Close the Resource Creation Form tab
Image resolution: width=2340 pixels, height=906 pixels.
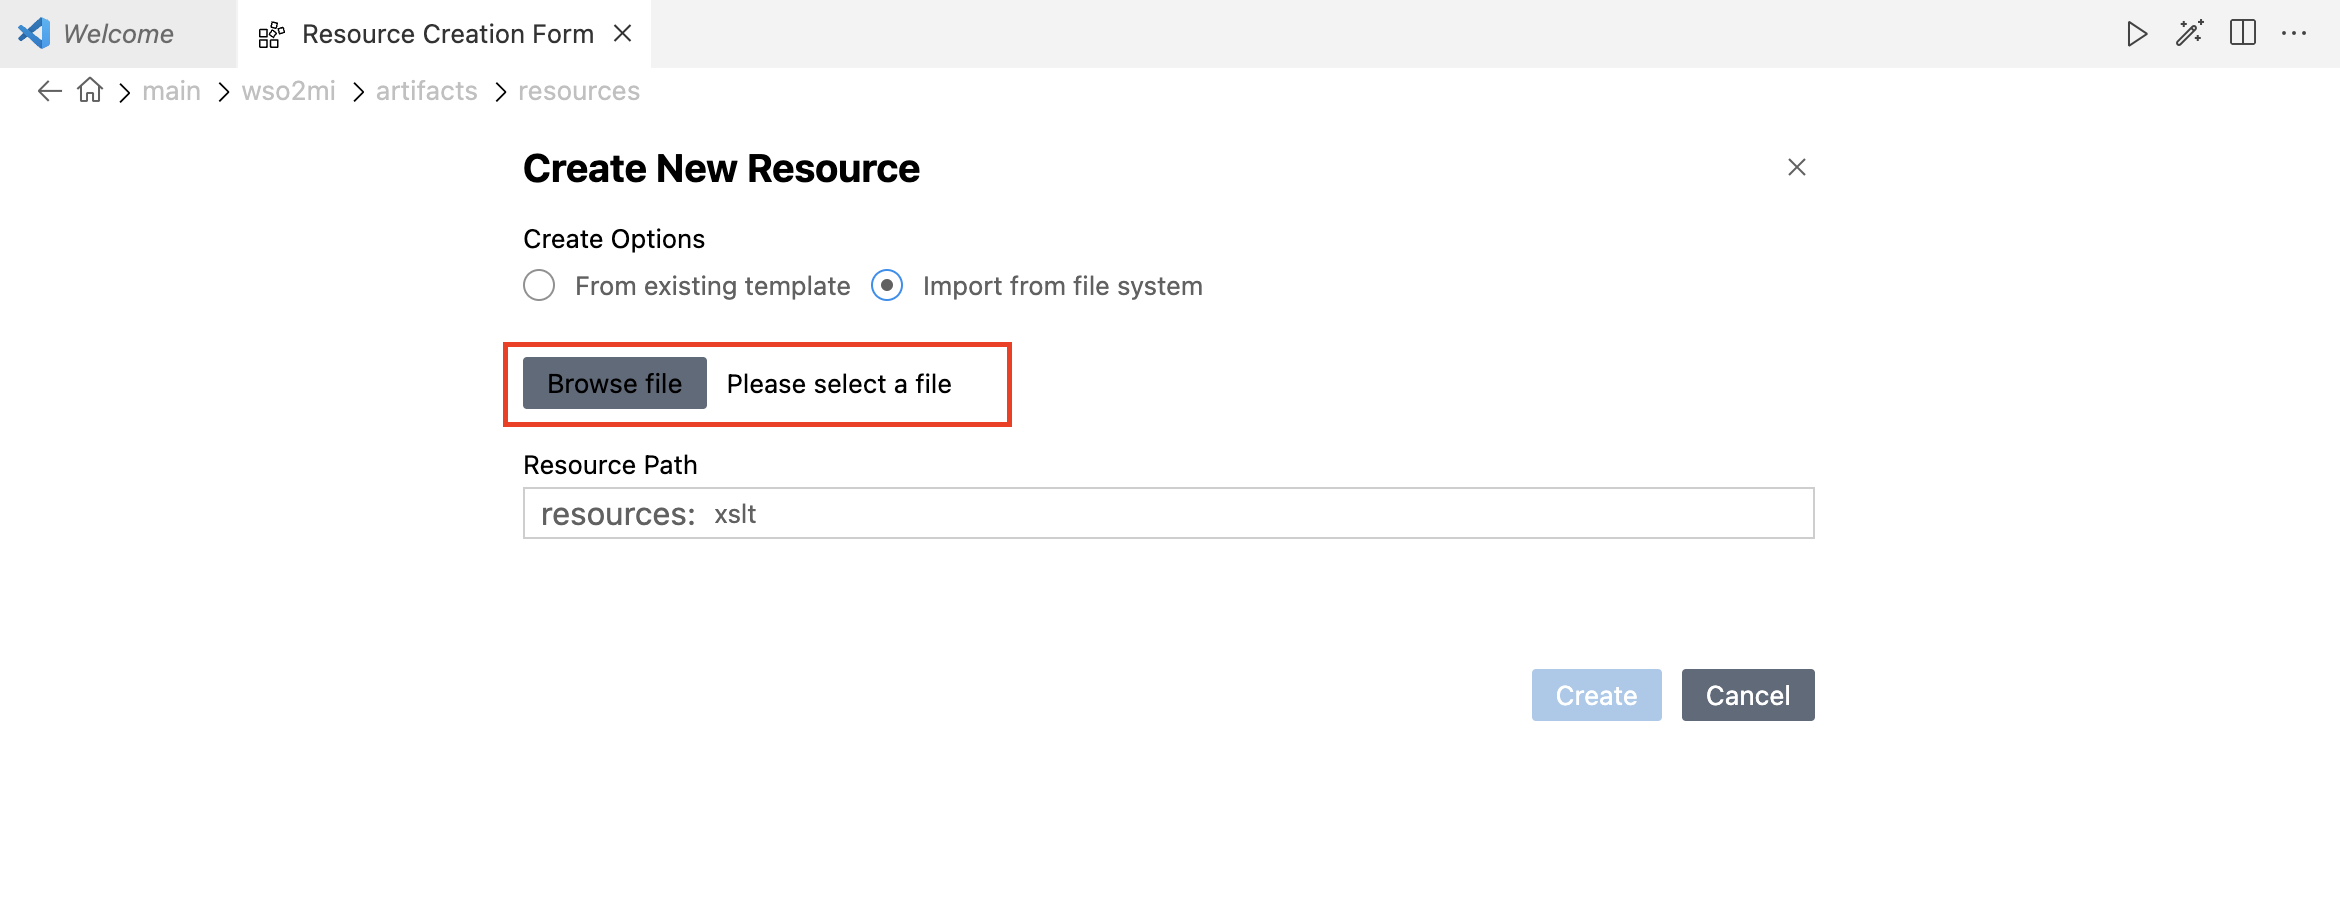pos(622,34)
